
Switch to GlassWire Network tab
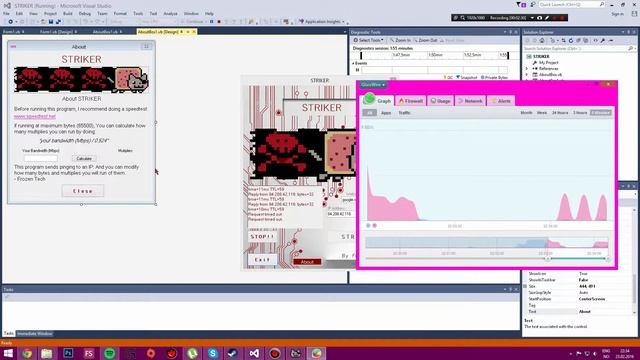pyautogui.click(x=471, y=101)
